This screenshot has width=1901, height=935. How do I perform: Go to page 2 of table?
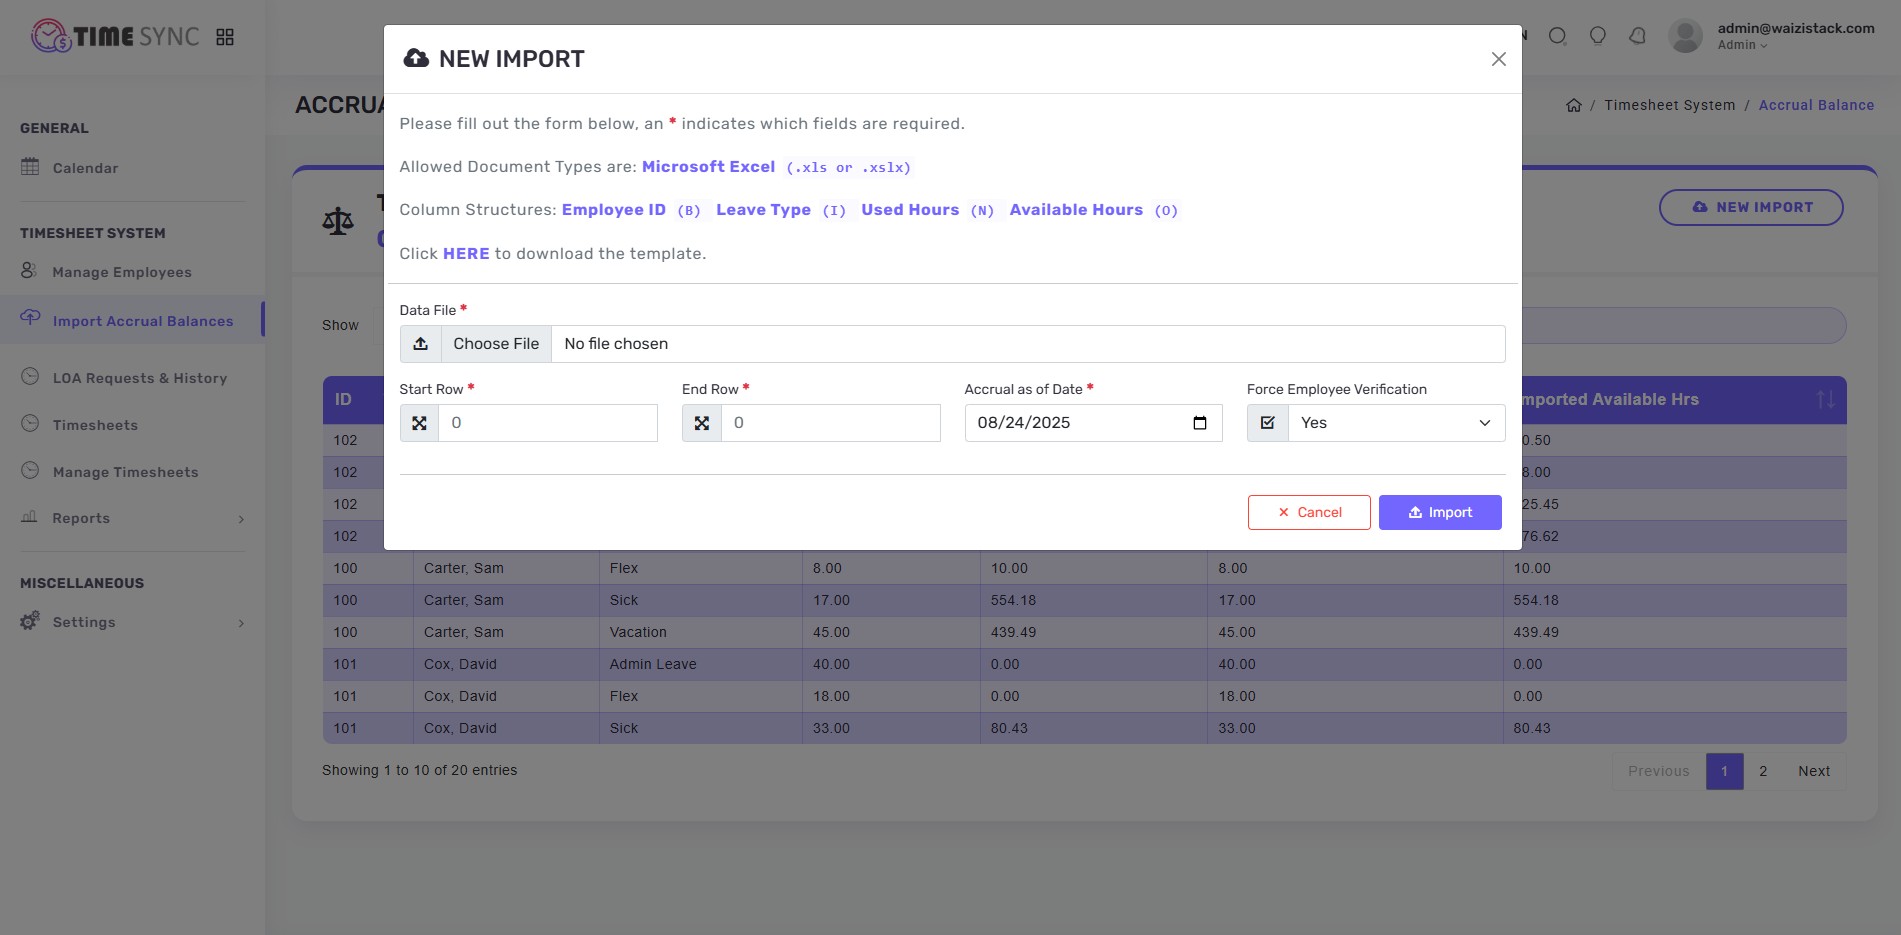pos(1763,771)
